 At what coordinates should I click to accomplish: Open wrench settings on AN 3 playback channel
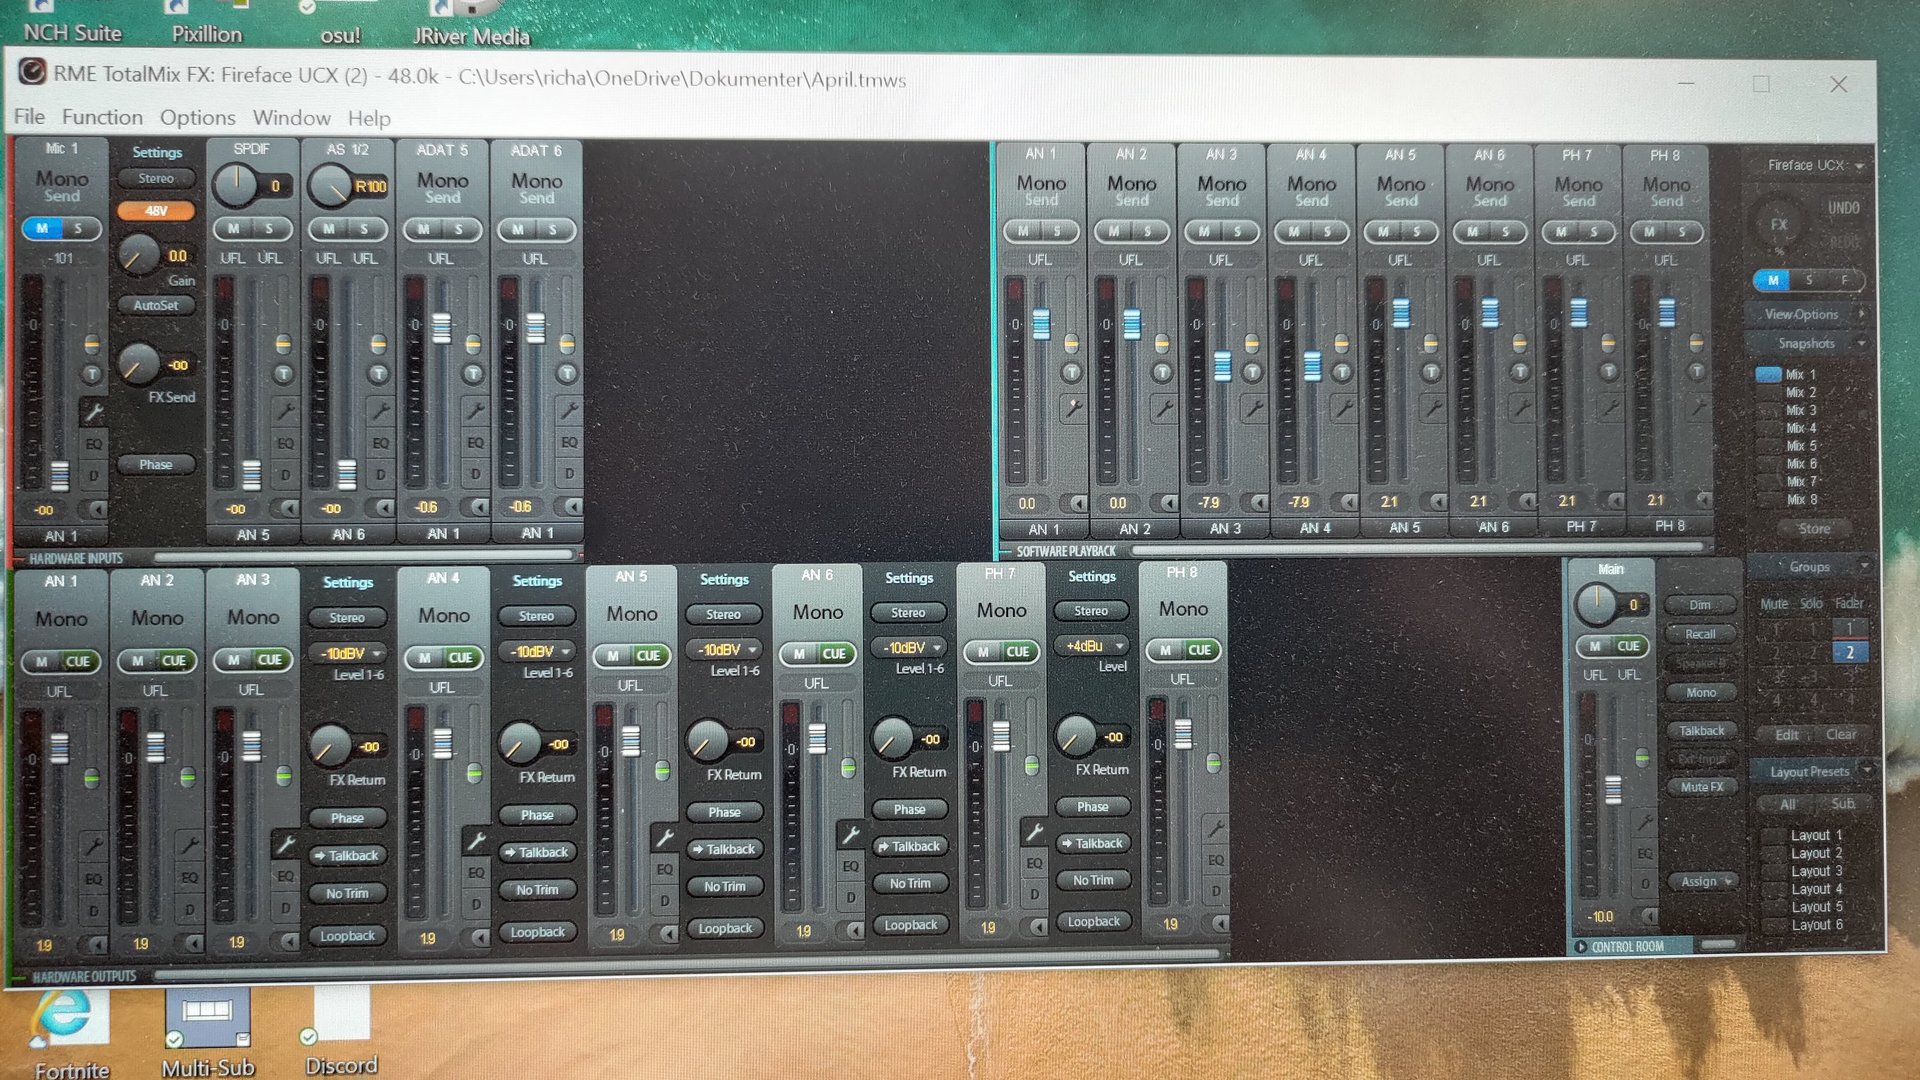tap(1253, 408)
